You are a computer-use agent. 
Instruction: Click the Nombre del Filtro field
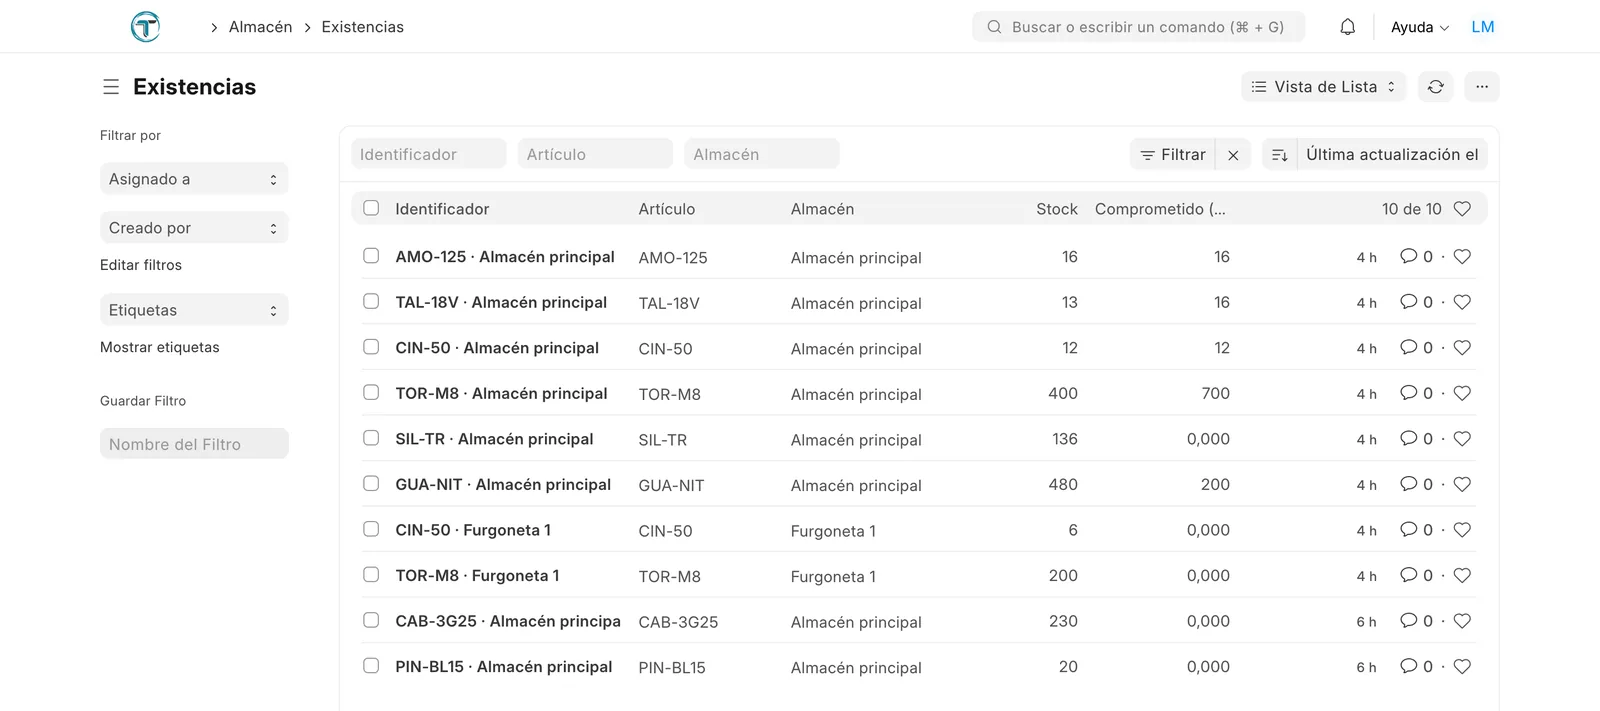(x=194, y=444)
